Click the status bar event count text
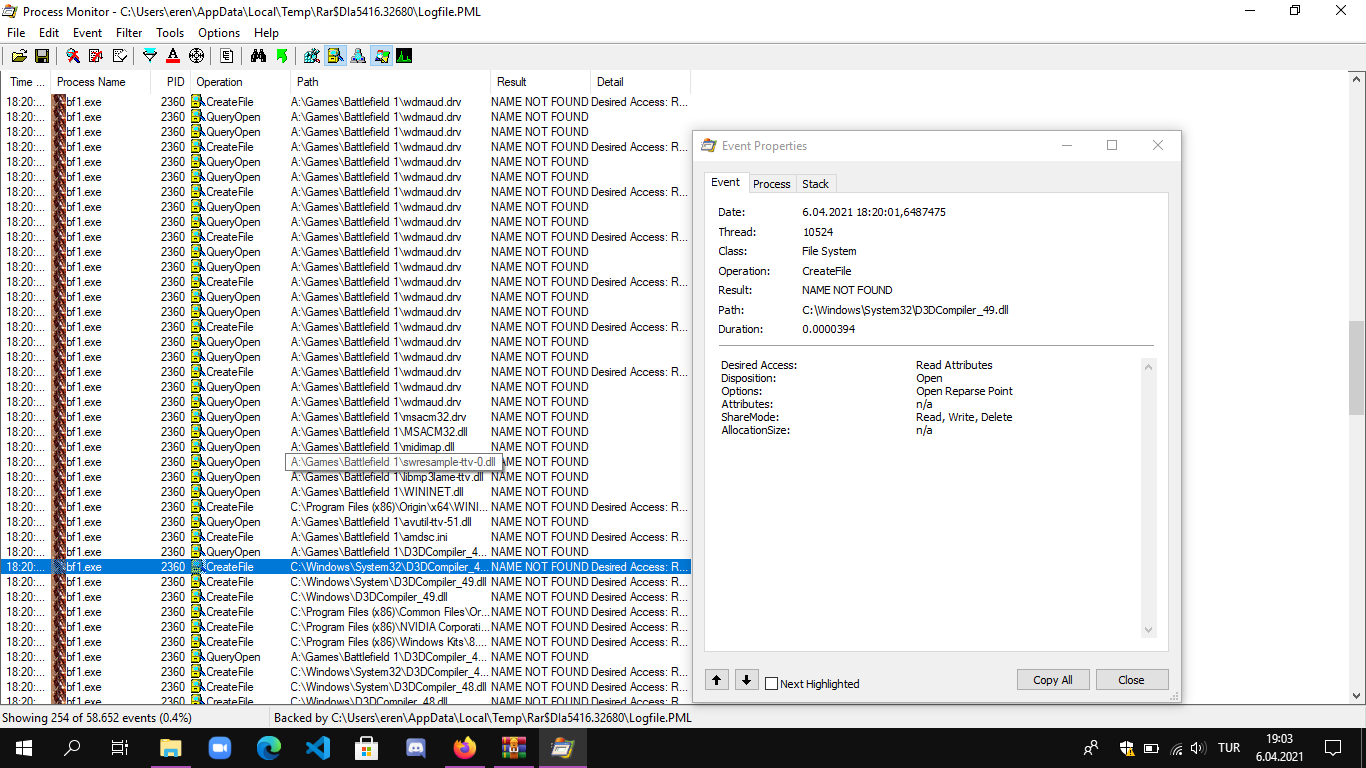Viewport: 1366px width, 768px height. point(97,718)
